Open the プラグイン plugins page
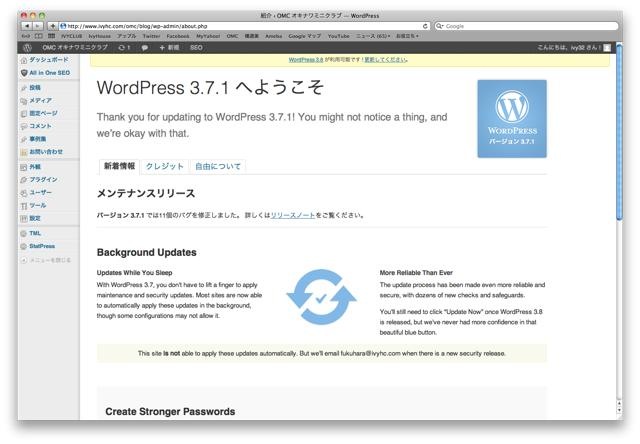640x444 pixels. coord(43,179)
